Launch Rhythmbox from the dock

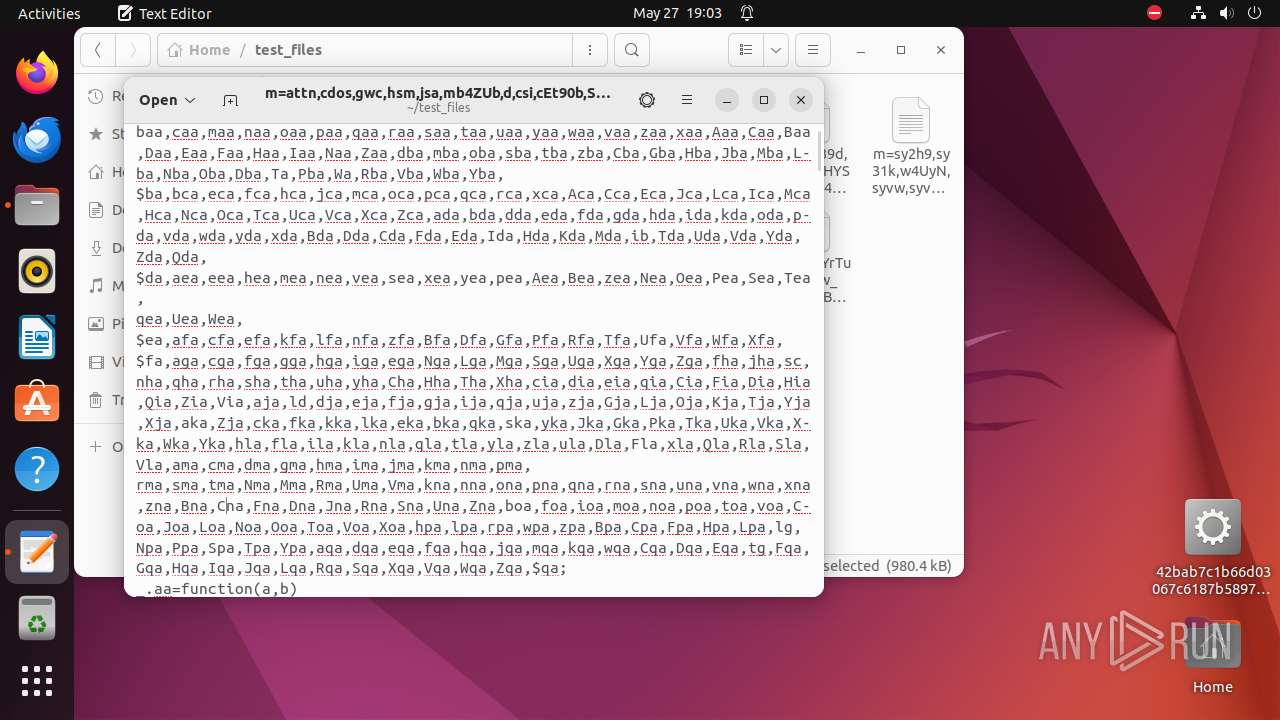(37, 272)
